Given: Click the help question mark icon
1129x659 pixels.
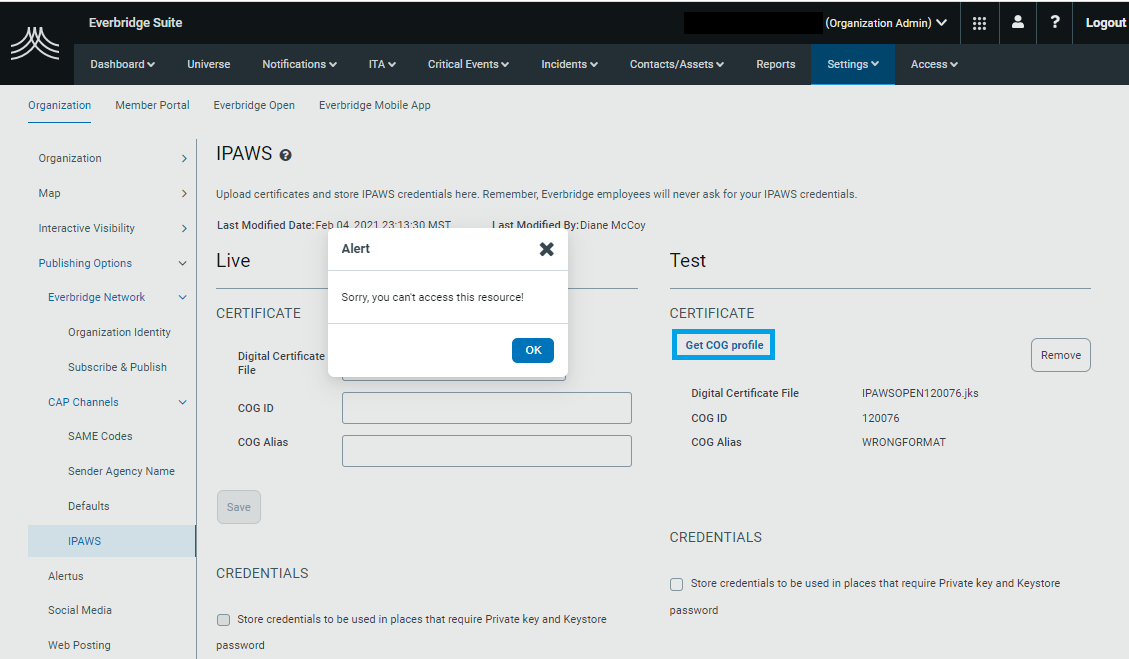Looking at the screenshot, I should 1055,22.
